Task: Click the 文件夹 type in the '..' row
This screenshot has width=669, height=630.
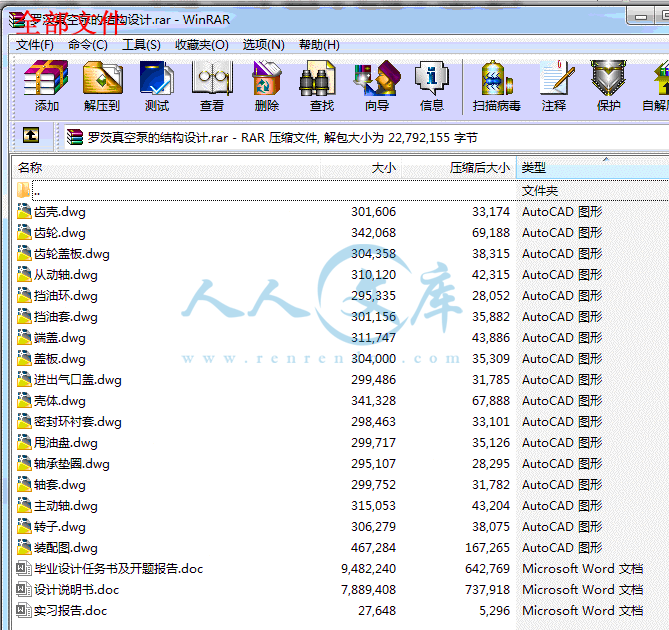Action: [x=540, y=190]
